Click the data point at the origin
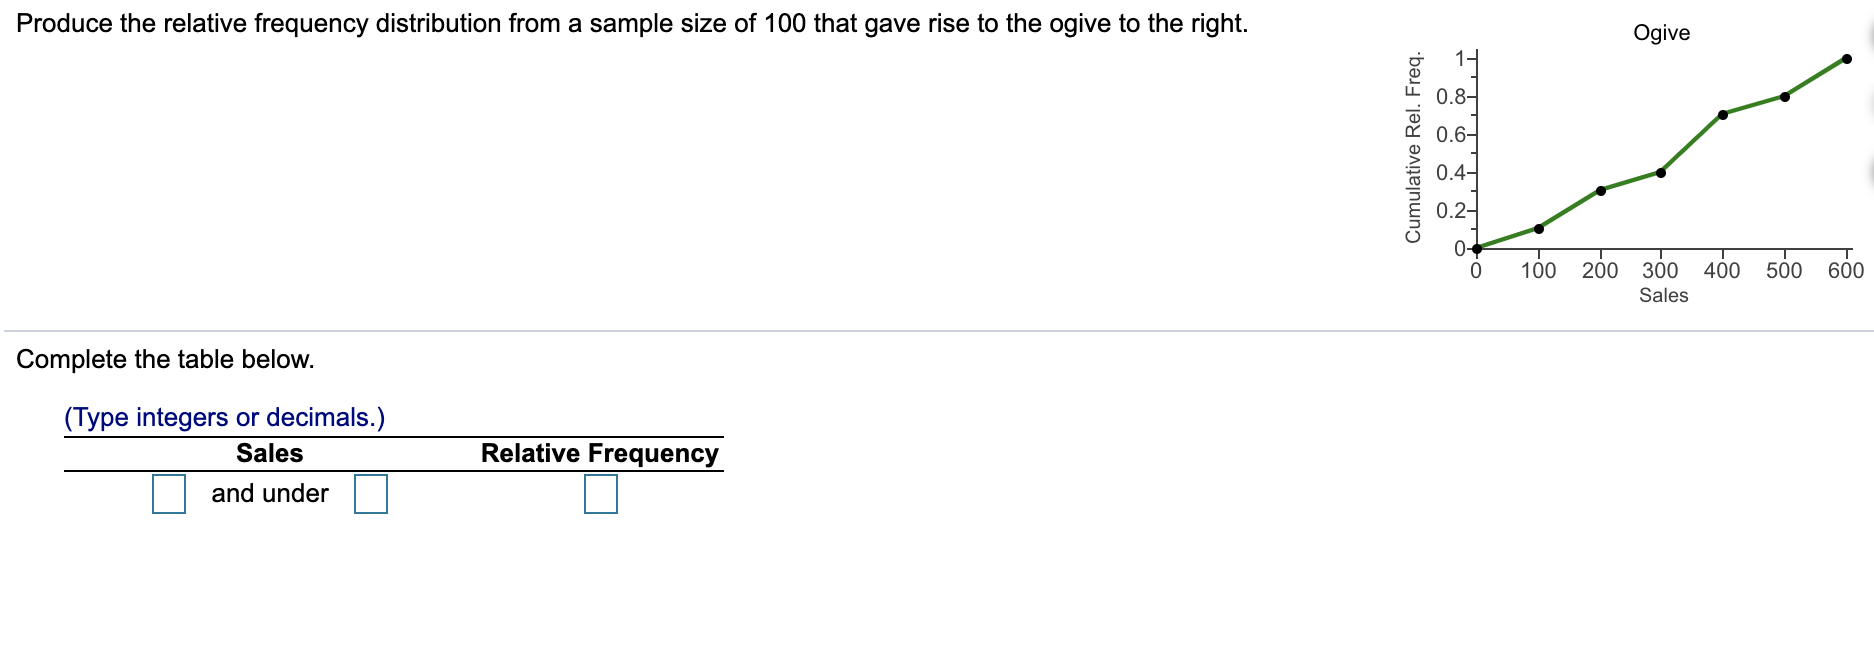This screenshot has height=650, width=1874. coord(1476,247)
